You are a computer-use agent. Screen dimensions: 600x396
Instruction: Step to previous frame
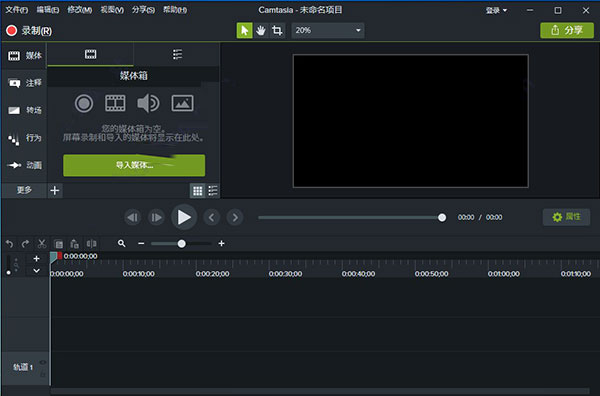(x=133, y=217)
